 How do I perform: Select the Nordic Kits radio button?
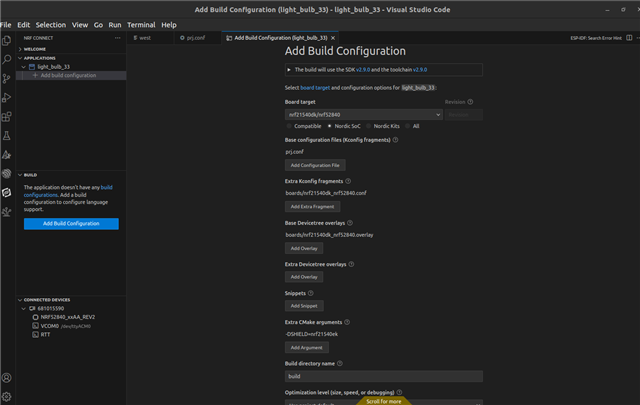pos(369,126)
